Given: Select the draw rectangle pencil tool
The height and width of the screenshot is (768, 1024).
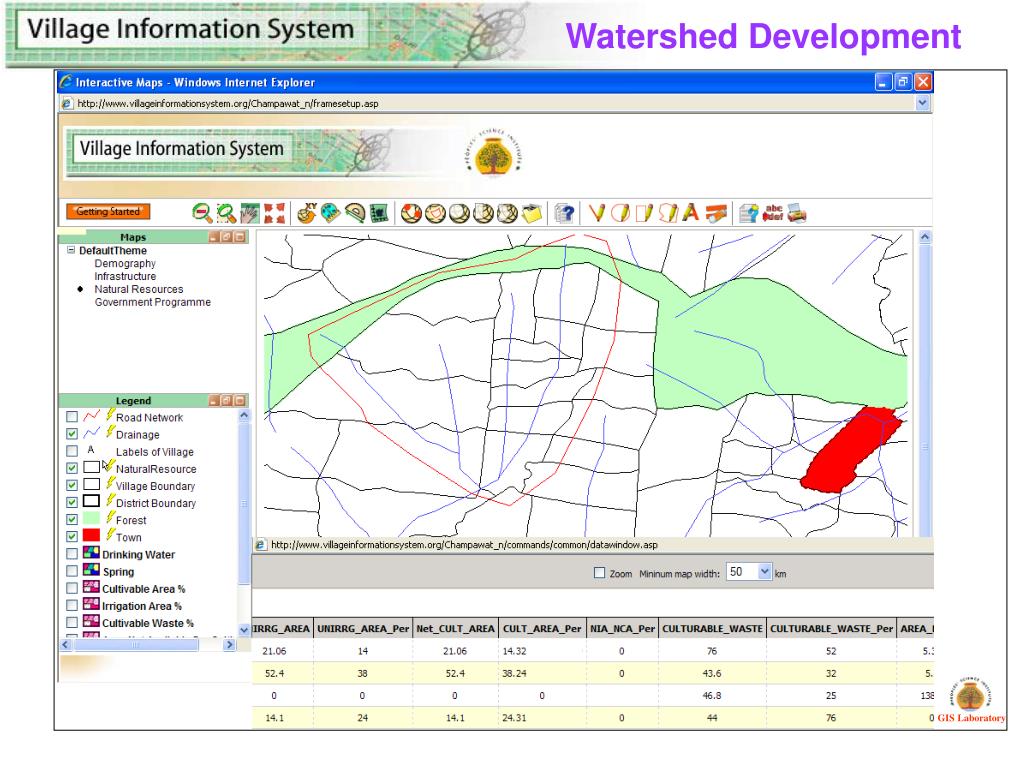Looking at the screenshot, I should [x=644, y=213].
